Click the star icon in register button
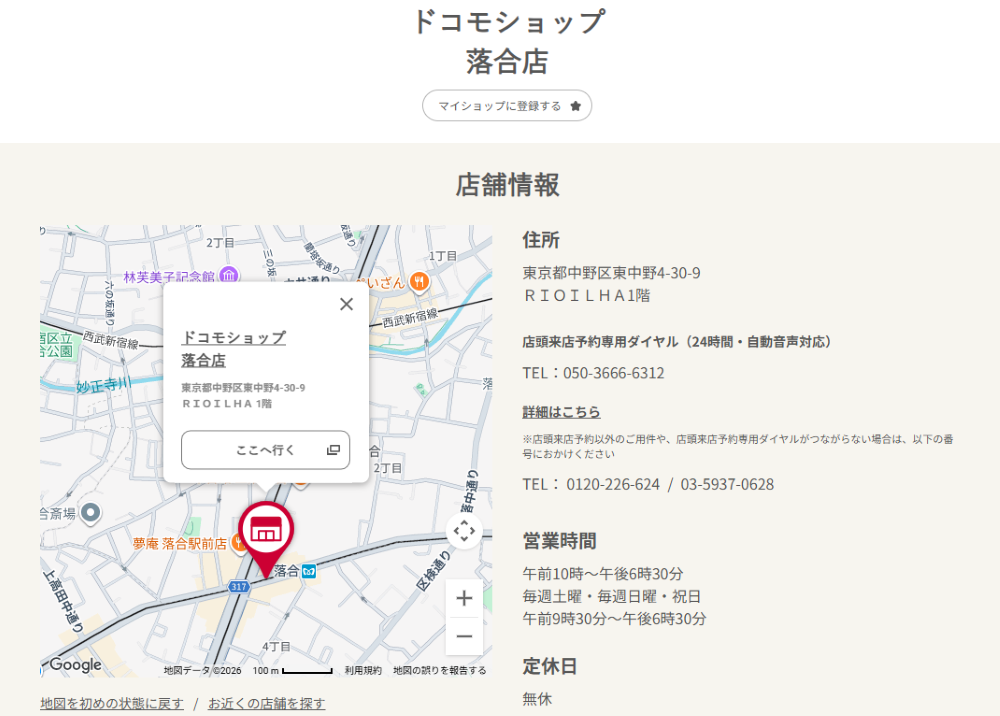 (x=575, y=106)
